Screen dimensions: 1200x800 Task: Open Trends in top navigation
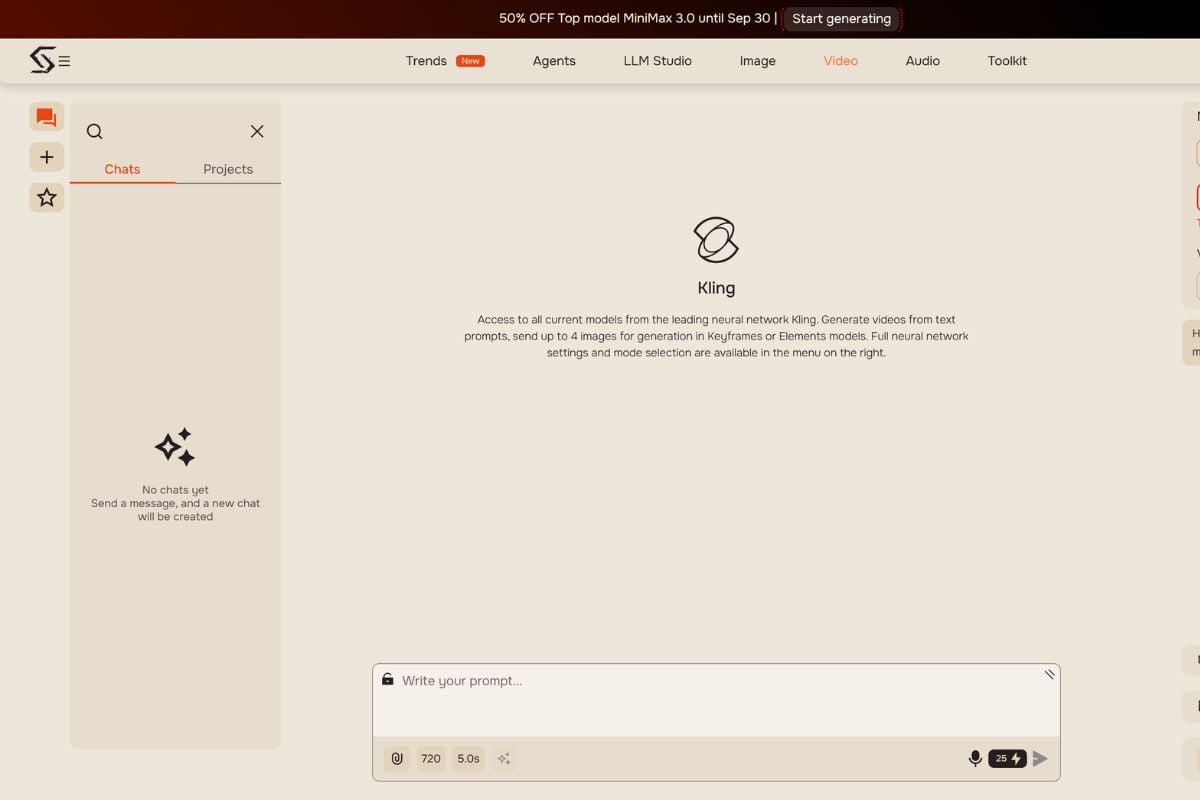[x=426, y=61]
